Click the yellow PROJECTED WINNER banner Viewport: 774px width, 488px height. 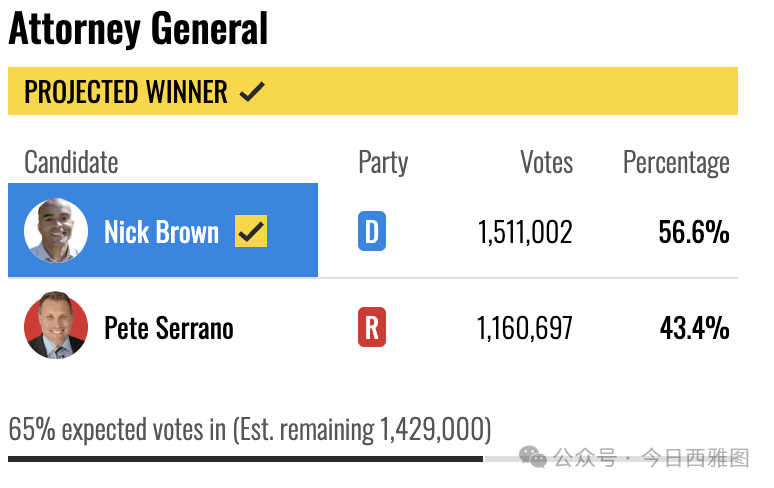(373, 91)
